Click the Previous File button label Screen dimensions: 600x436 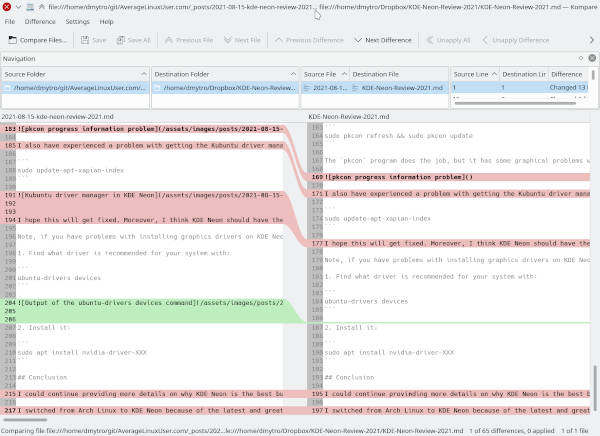tap(194, 40)
